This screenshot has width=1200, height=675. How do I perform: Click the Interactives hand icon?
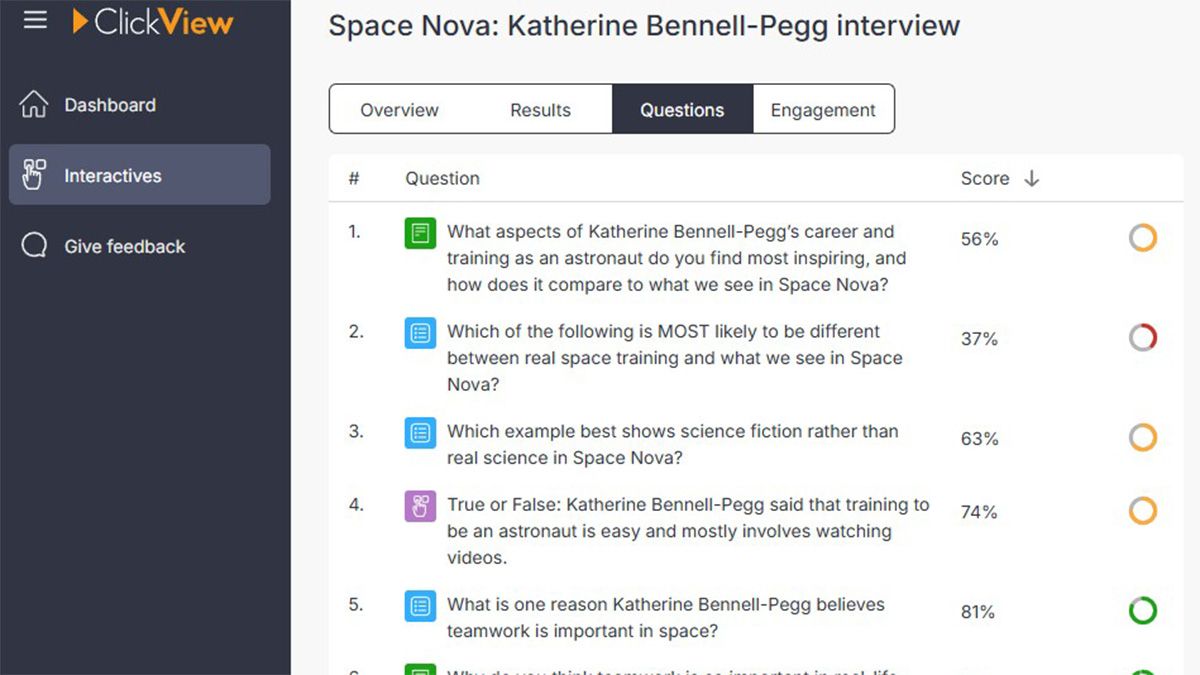tap(34, 175)
